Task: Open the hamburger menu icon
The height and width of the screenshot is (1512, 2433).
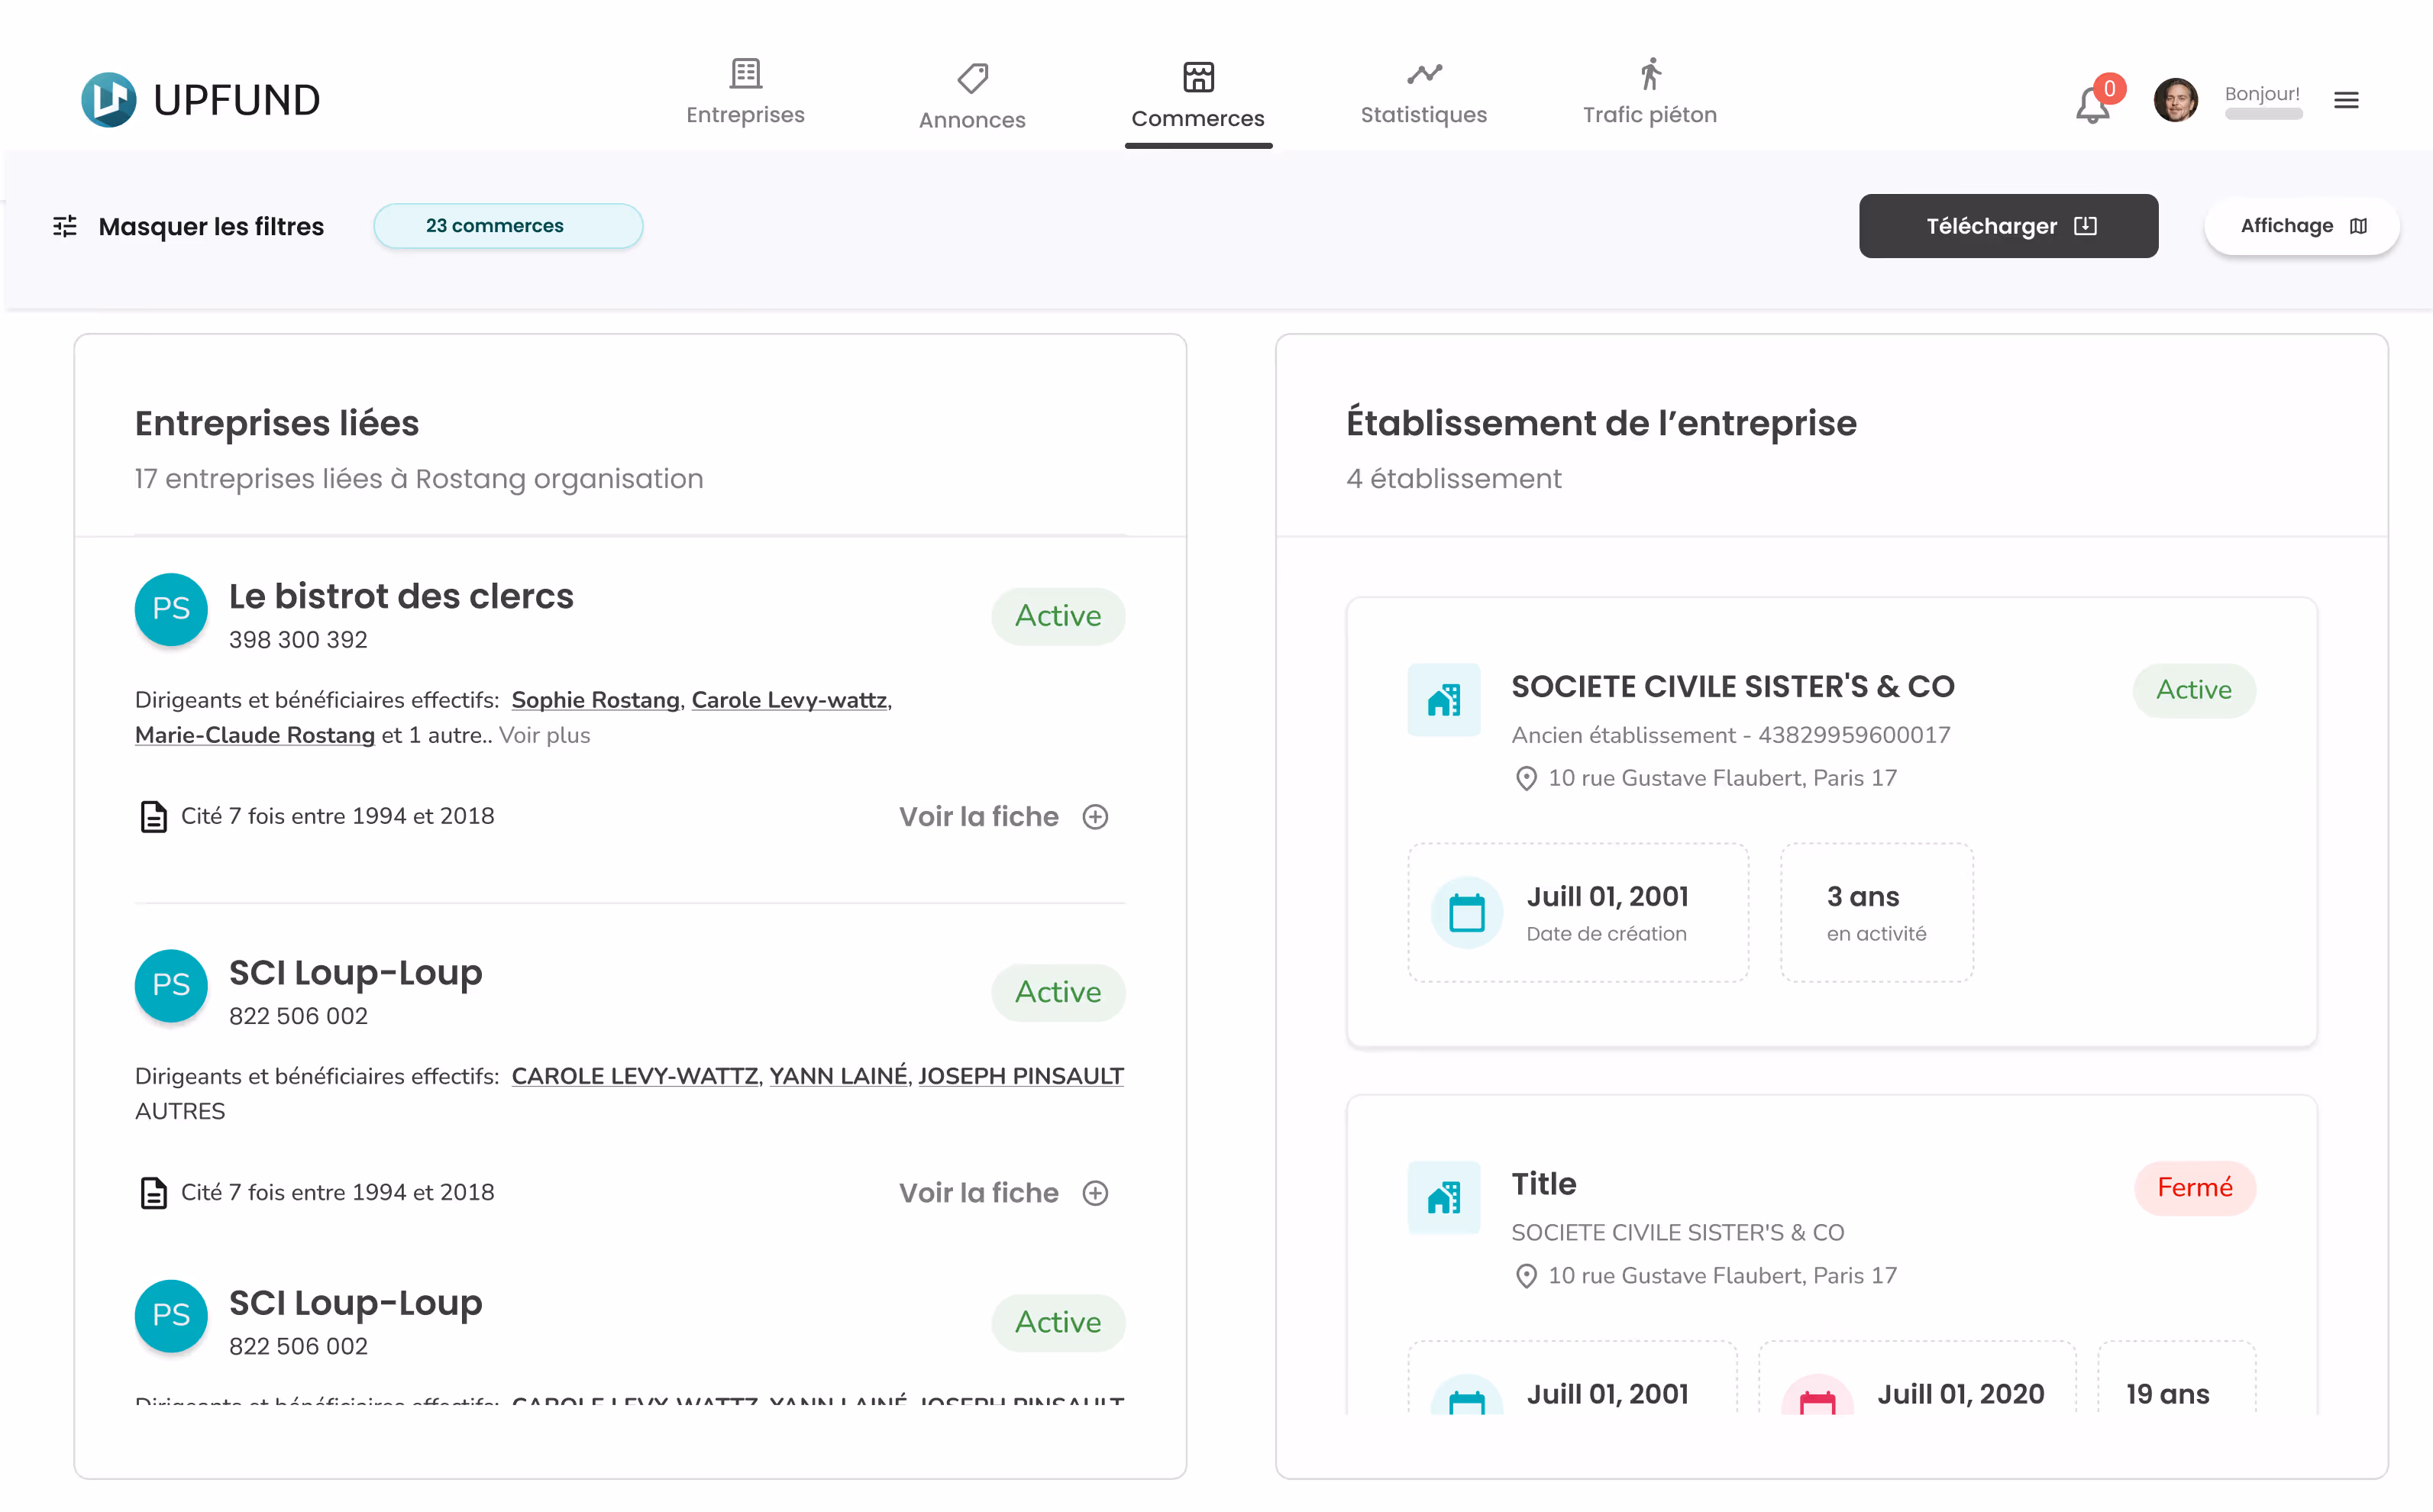Action: pyautogui.click(x=2346, y=100)
